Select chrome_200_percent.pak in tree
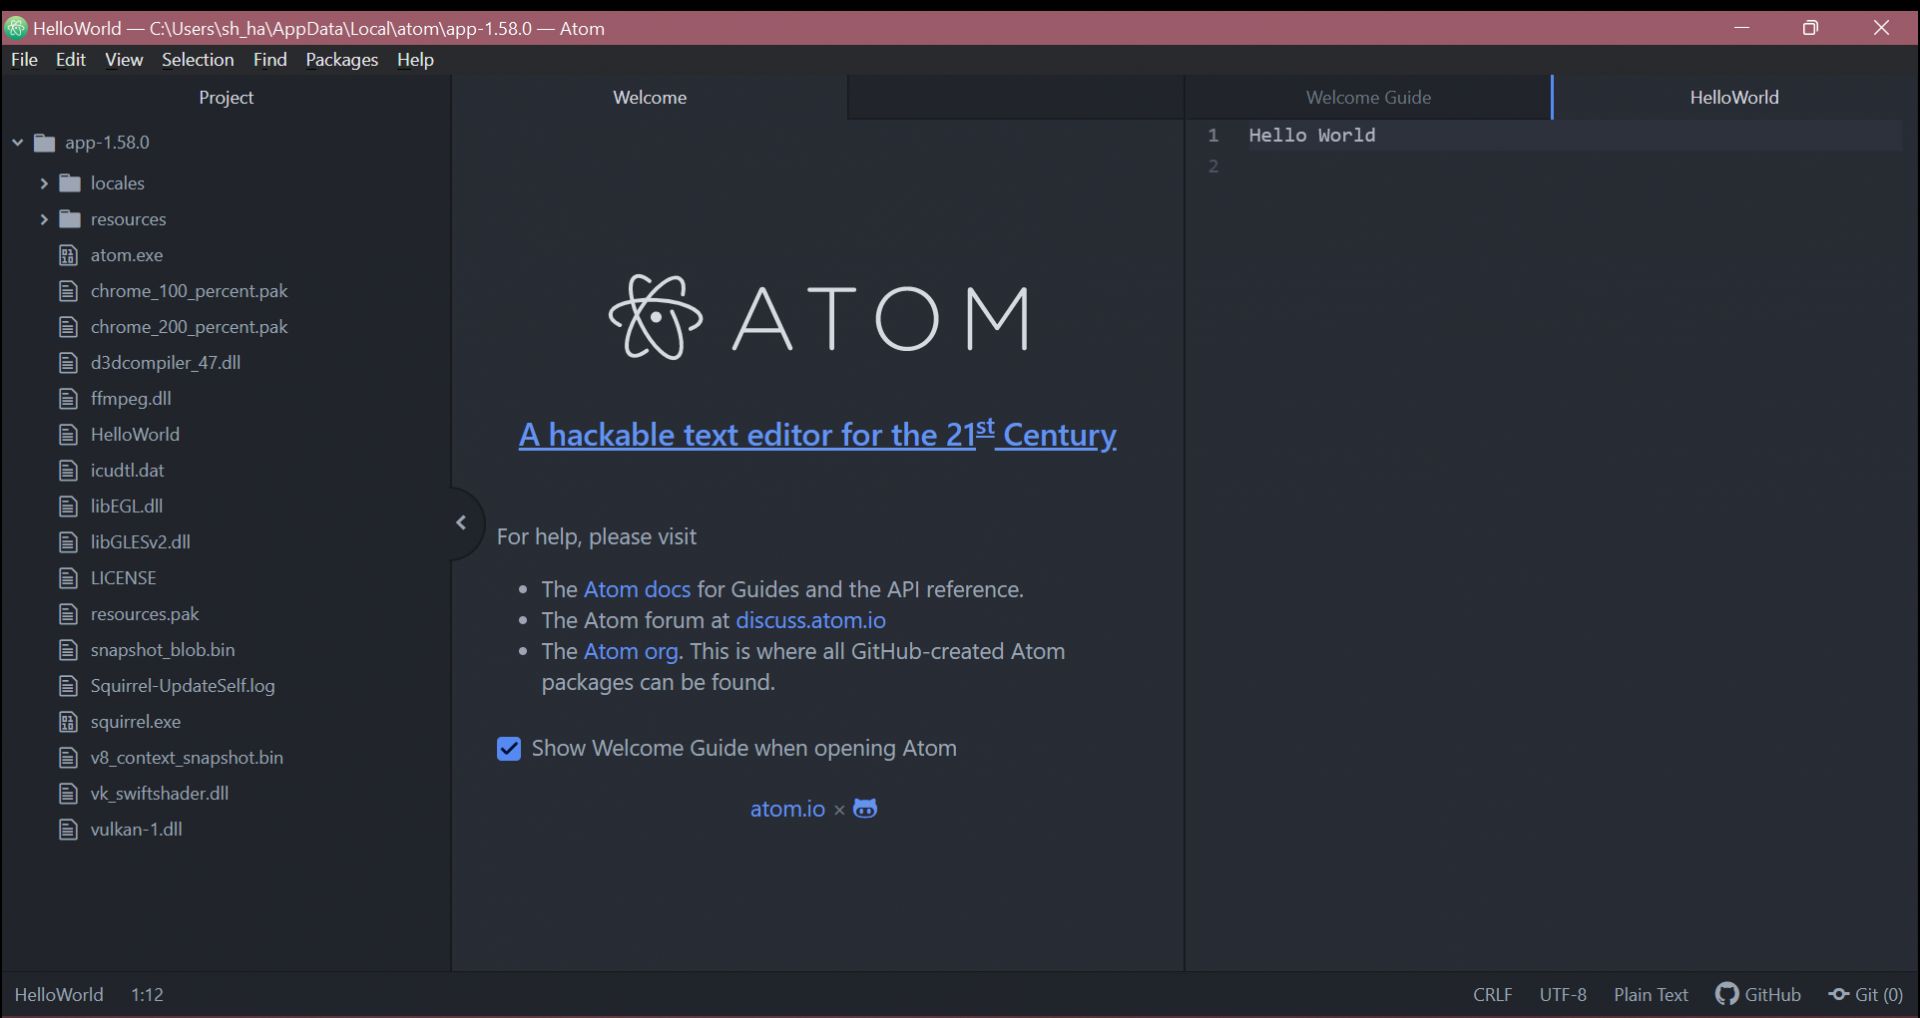The image size is (1920, 1018). click(x=189, y=327)
